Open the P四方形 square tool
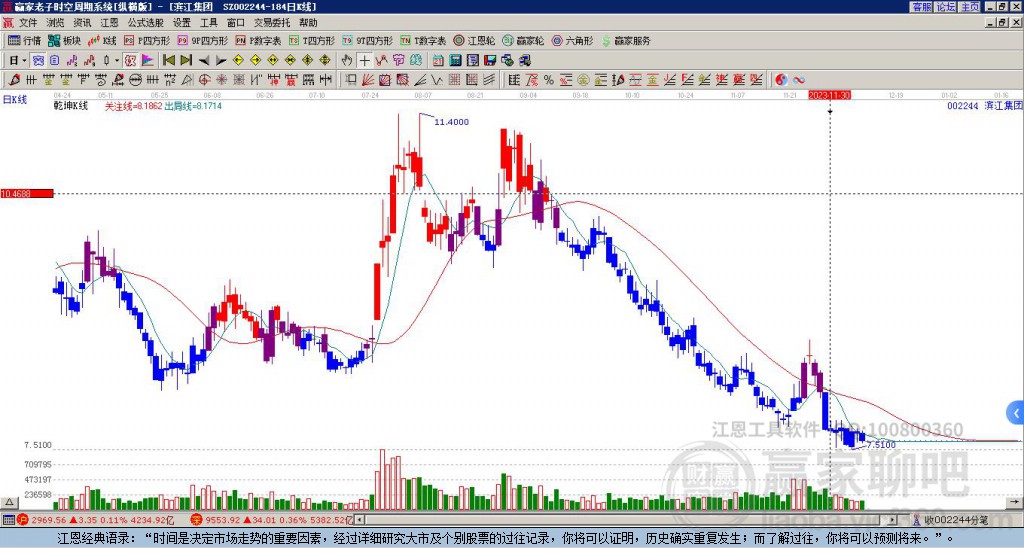Viewport: 1024px width, 548px height. (x=147, y=40)
